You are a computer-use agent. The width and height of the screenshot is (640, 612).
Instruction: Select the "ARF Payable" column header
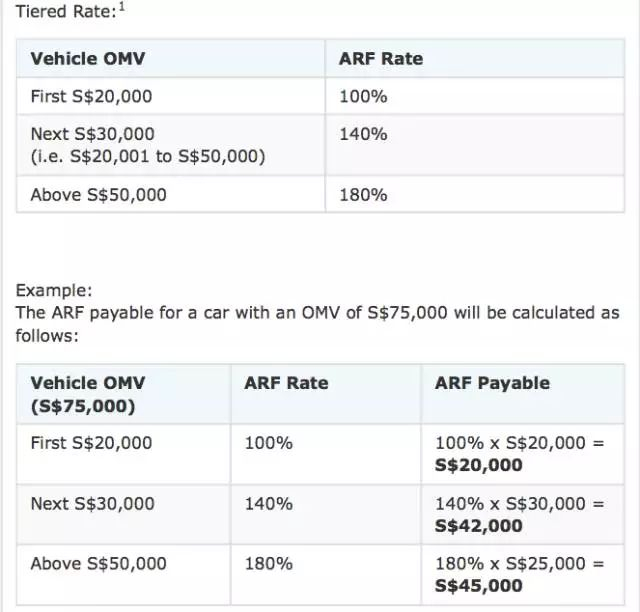tap(492, 383)
